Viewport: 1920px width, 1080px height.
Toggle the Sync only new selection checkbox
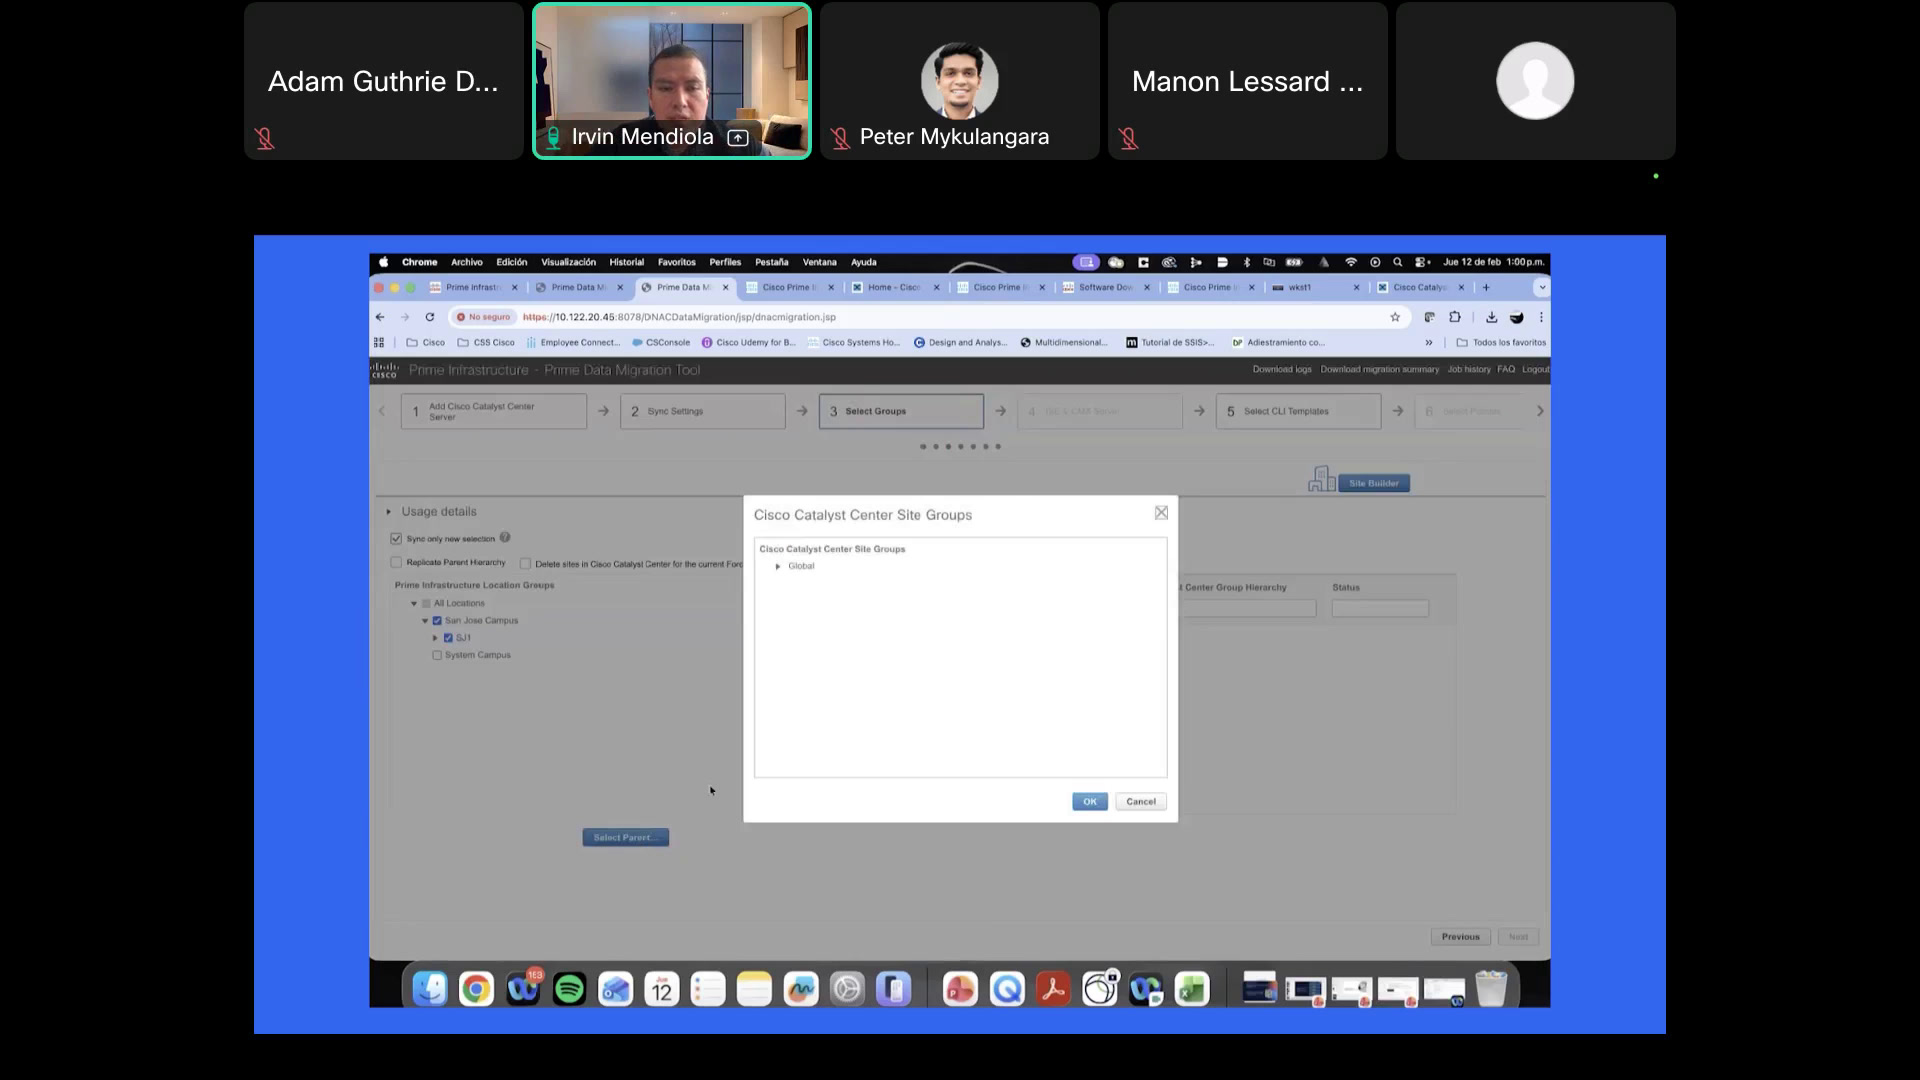(396, 539)
